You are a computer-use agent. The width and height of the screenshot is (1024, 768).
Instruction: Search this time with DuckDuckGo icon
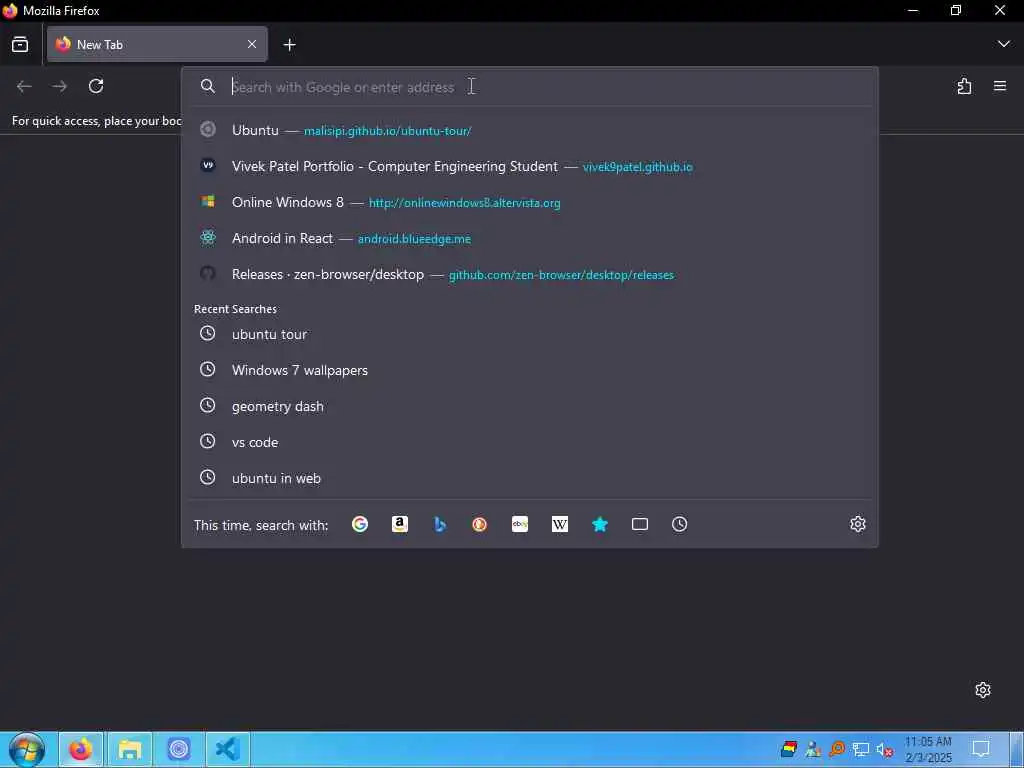click(x=480, y=524)
